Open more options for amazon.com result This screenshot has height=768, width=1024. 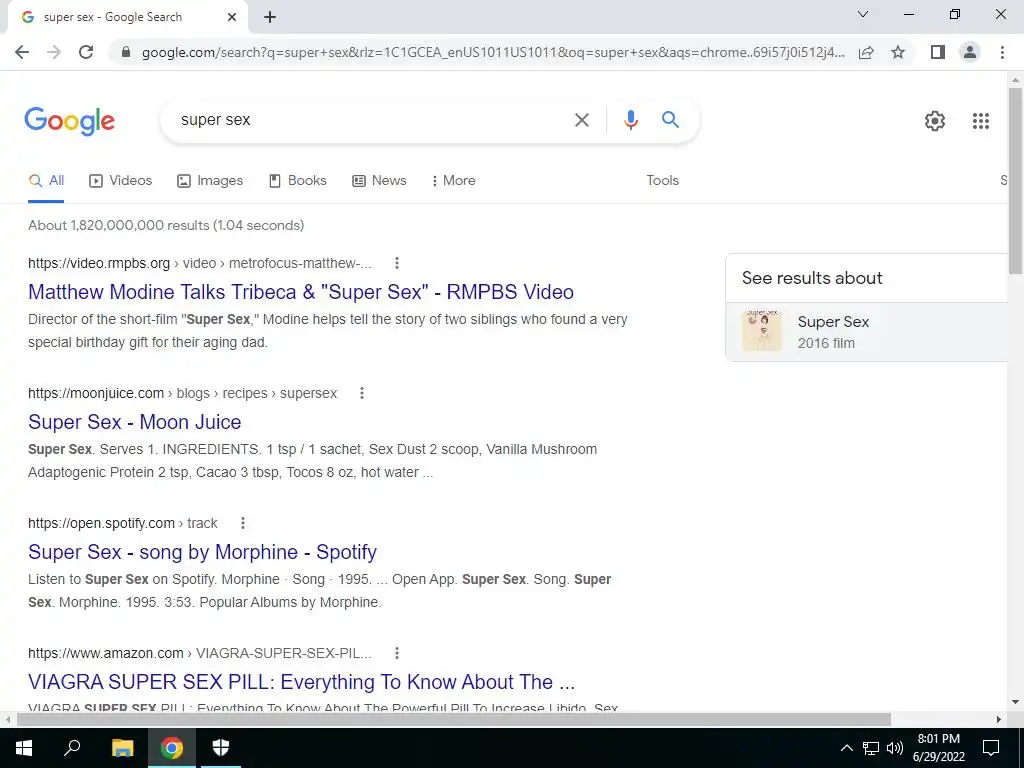point(396,653)
